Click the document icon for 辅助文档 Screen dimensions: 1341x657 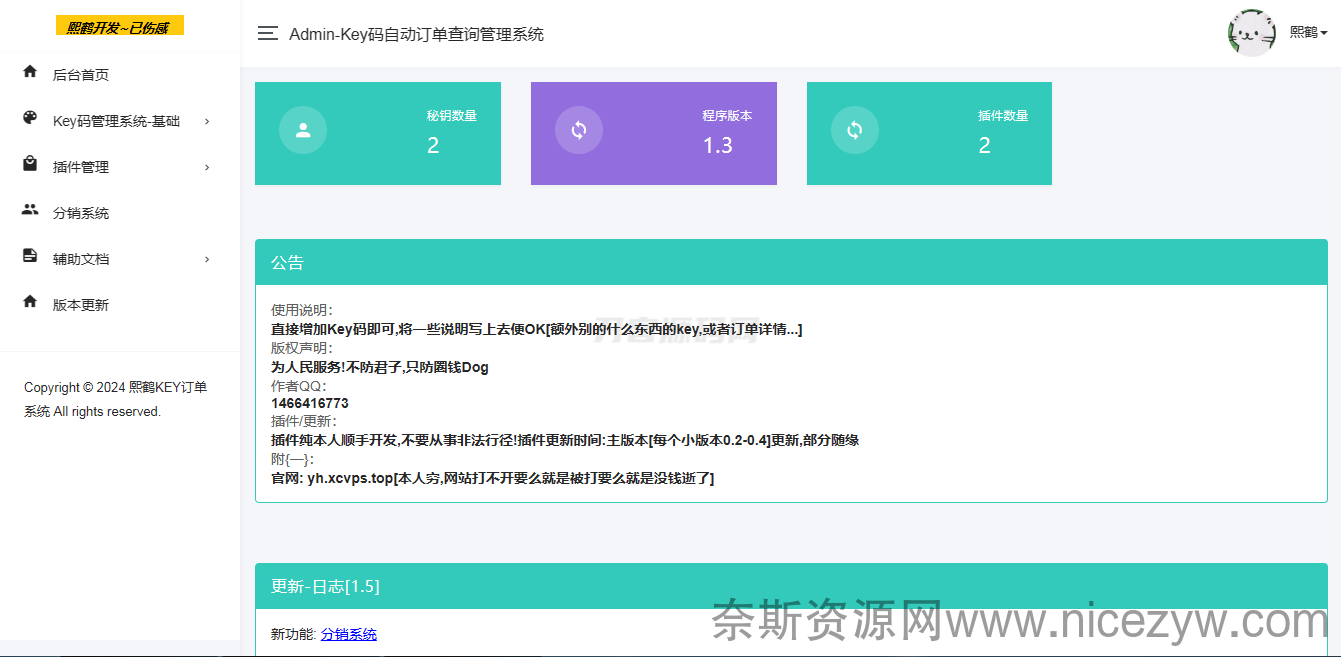click(30, 256)
